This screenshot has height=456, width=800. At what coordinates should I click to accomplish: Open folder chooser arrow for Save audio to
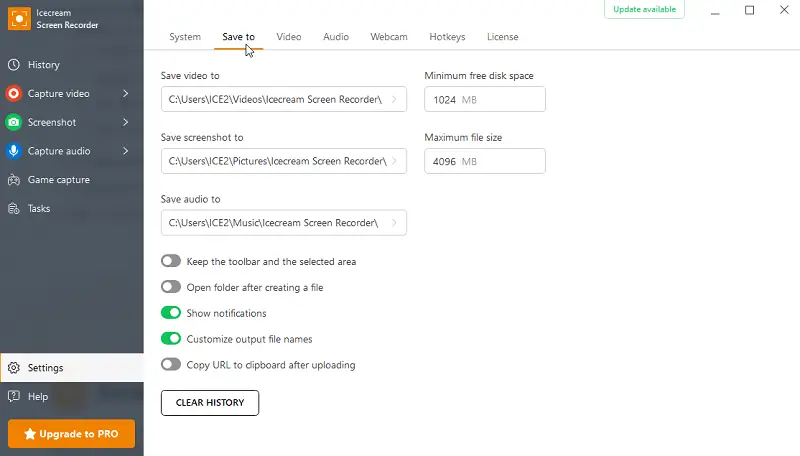(394, 222)
